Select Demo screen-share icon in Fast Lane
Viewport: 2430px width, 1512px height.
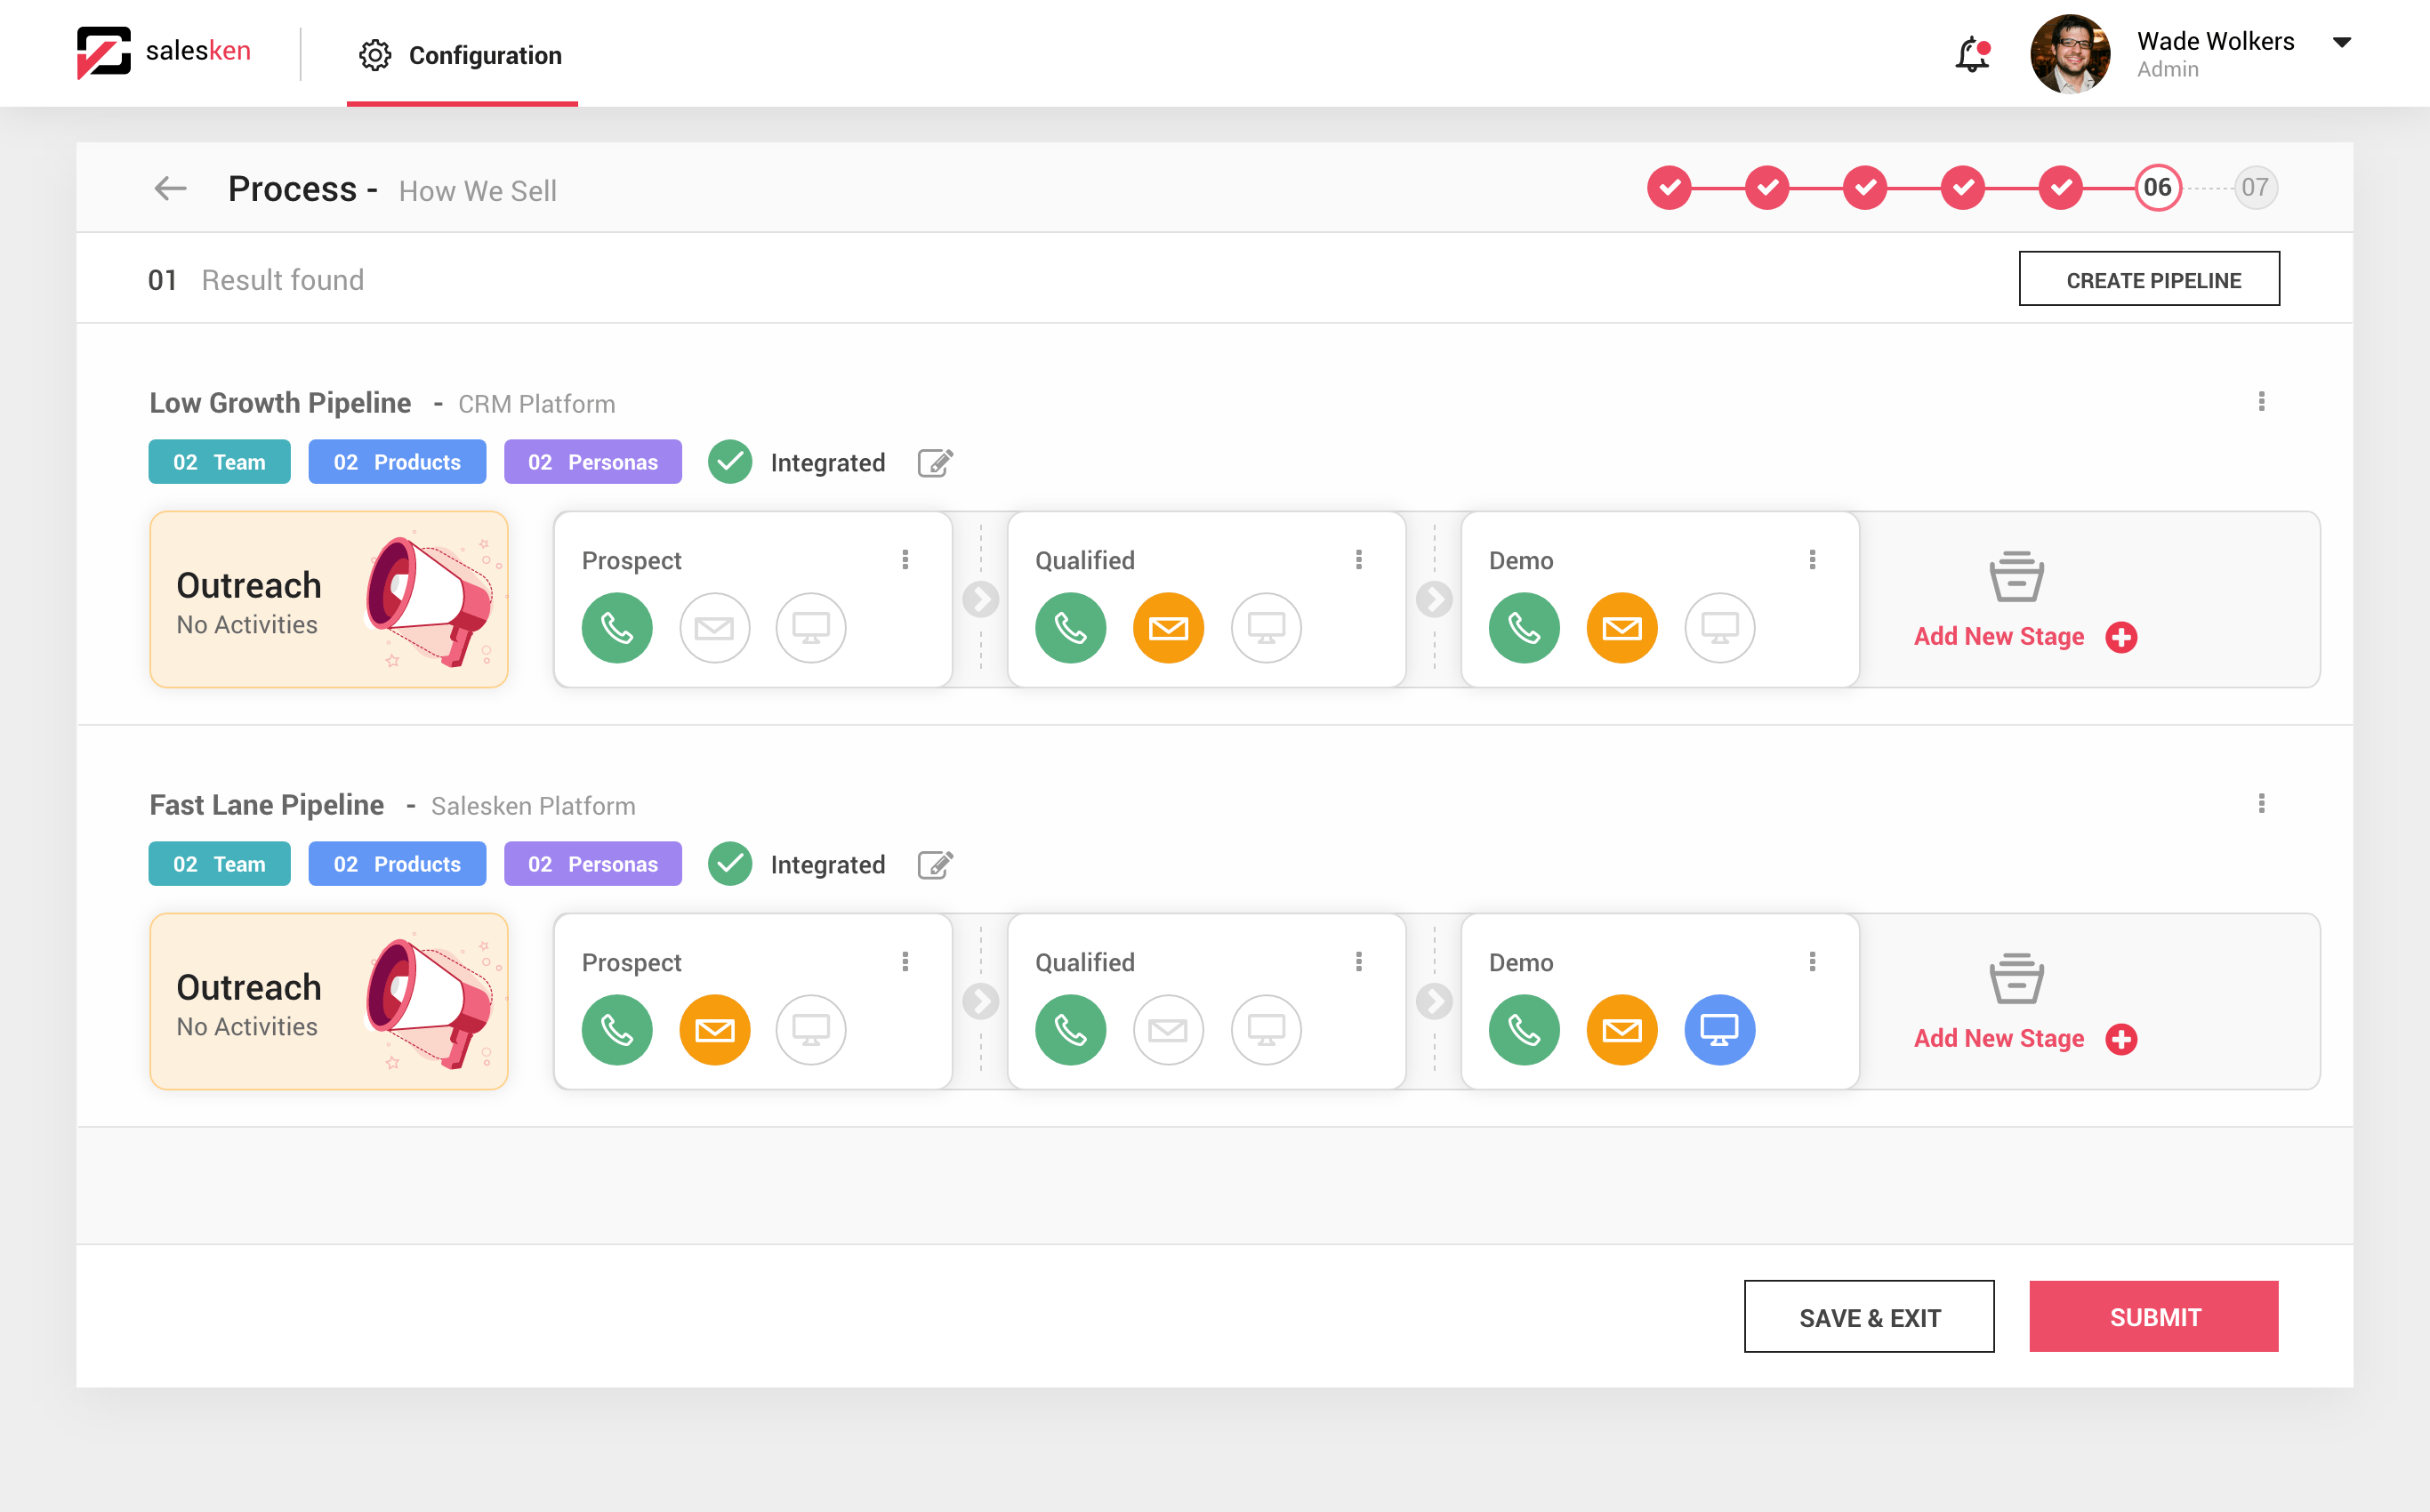pos(1719,1029)
